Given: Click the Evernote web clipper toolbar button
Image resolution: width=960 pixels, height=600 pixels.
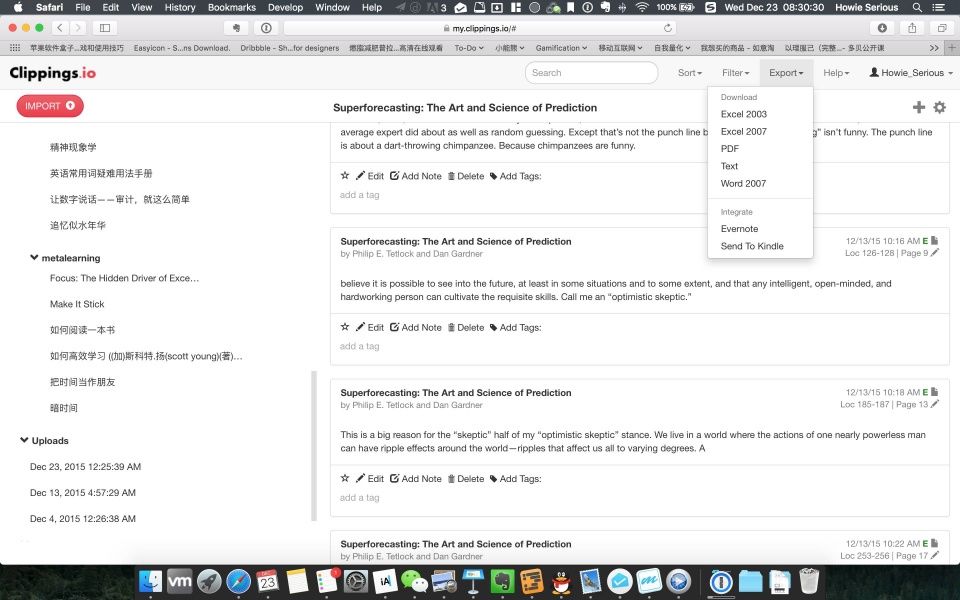Looking at the screenshot, I should point(236,28).
